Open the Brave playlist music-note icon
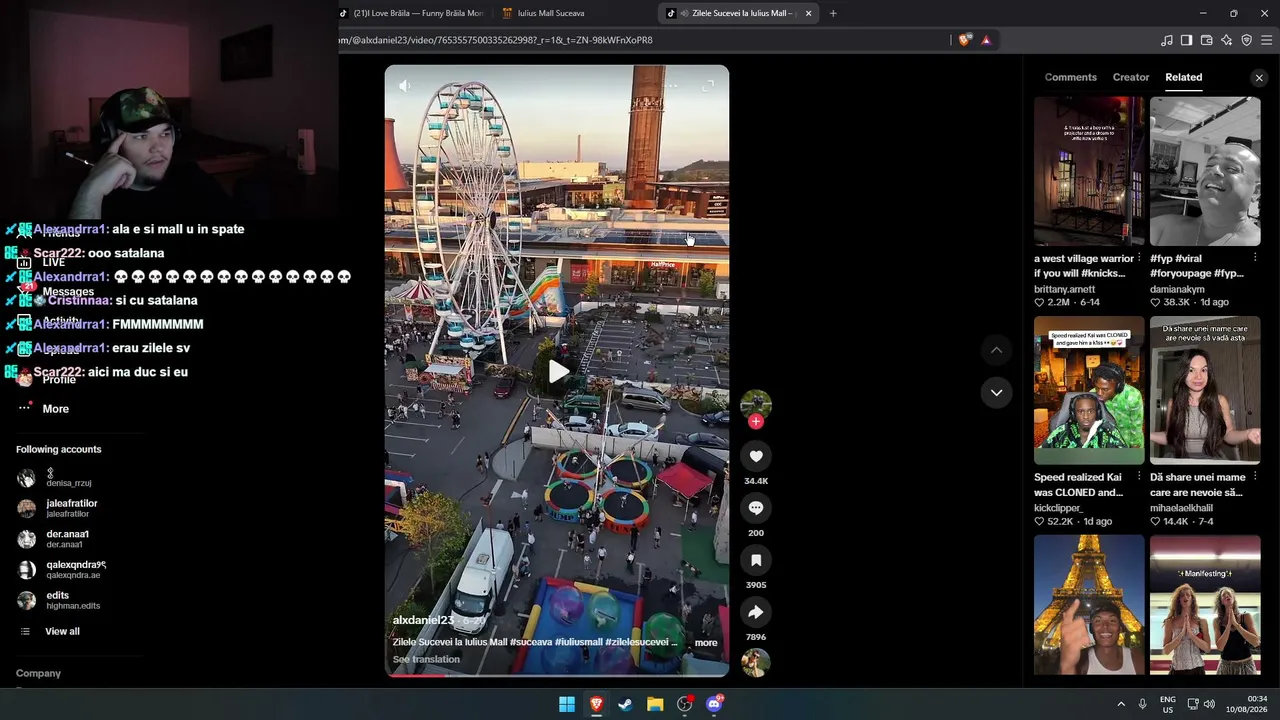Screen dimensions: 1280x720 (1166, 40)
